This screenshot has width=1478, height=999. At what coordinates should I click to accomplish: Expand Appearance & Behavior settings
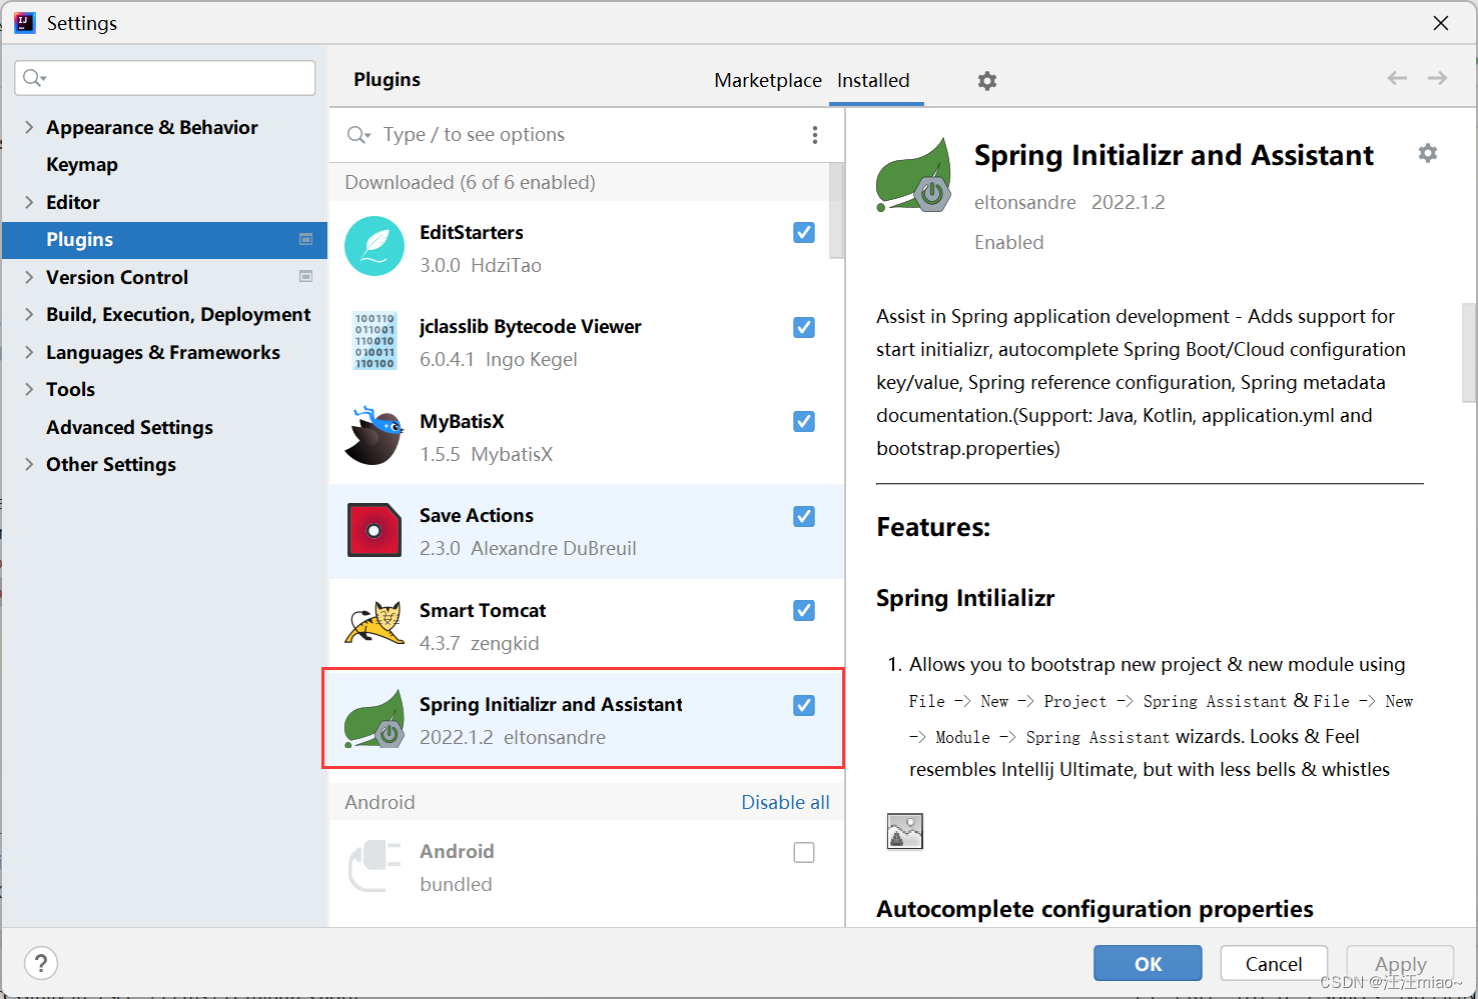[29, 127]
